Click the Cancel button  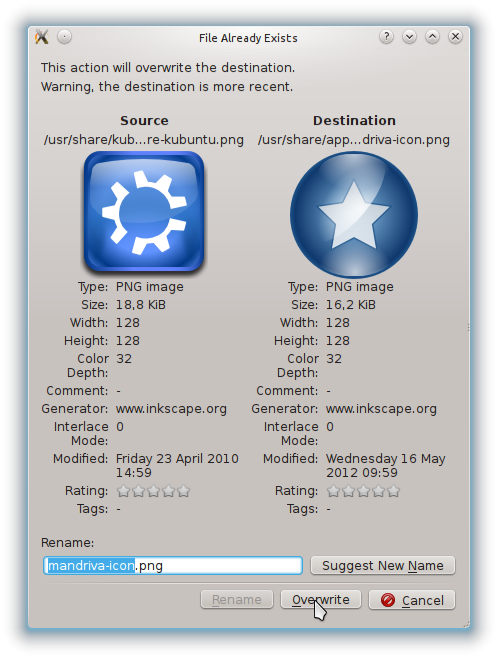(412, 600)
